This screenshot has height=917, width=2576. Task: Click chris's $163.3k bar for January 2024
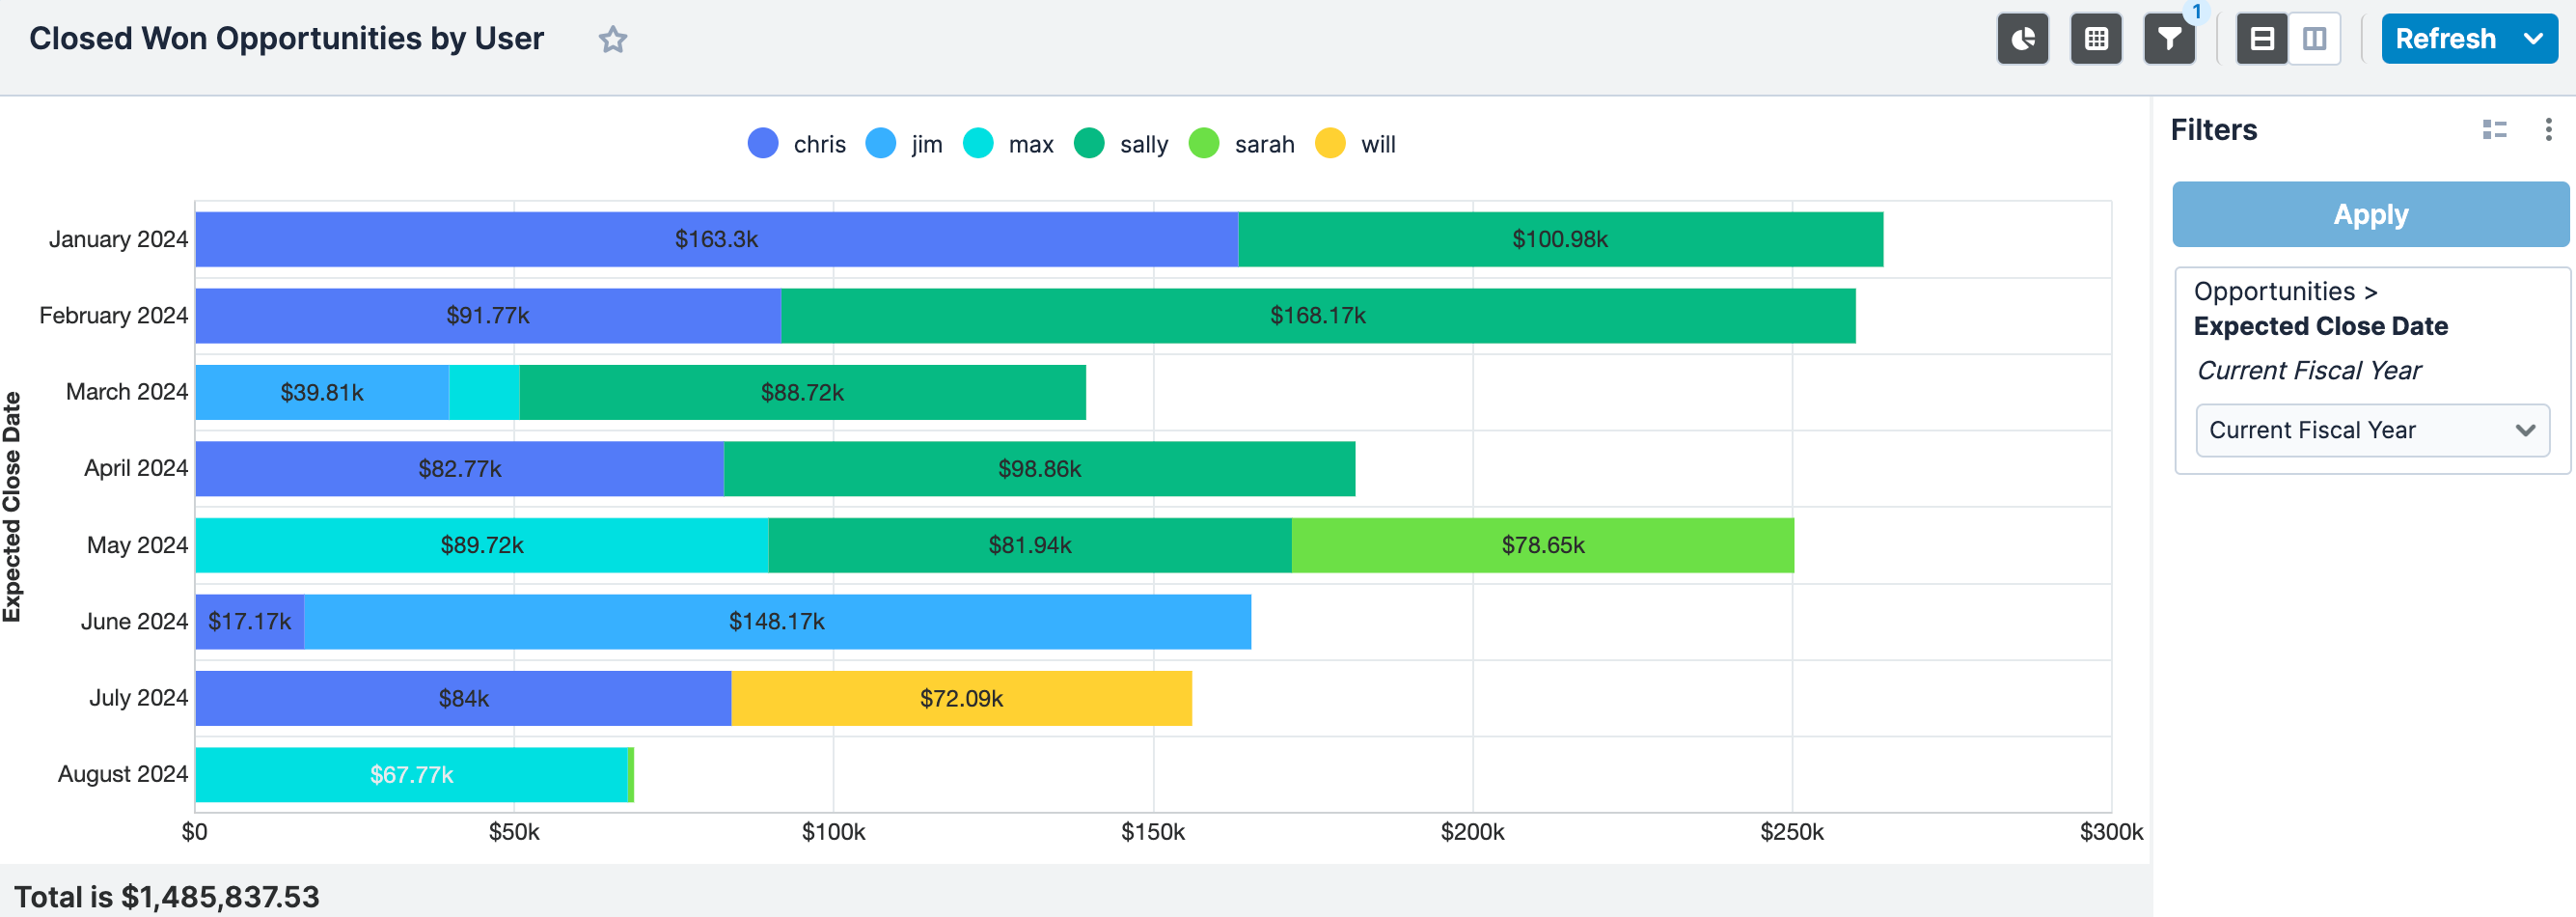click(716, 239)
